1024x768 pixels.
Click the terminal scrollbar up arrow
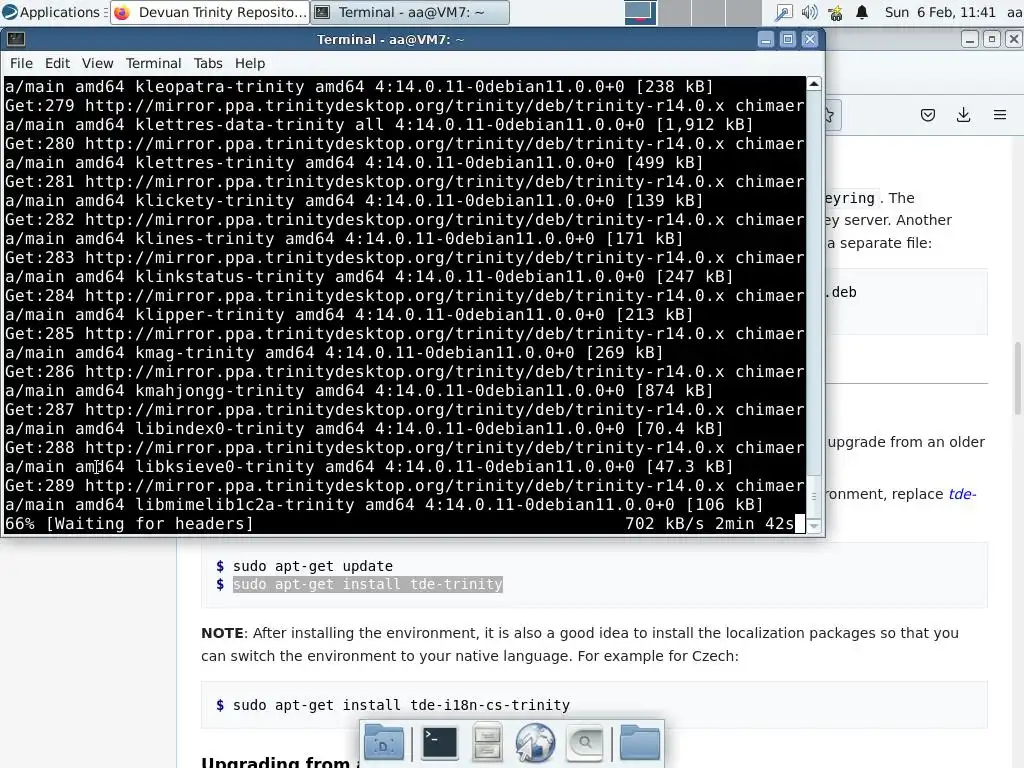814,84
